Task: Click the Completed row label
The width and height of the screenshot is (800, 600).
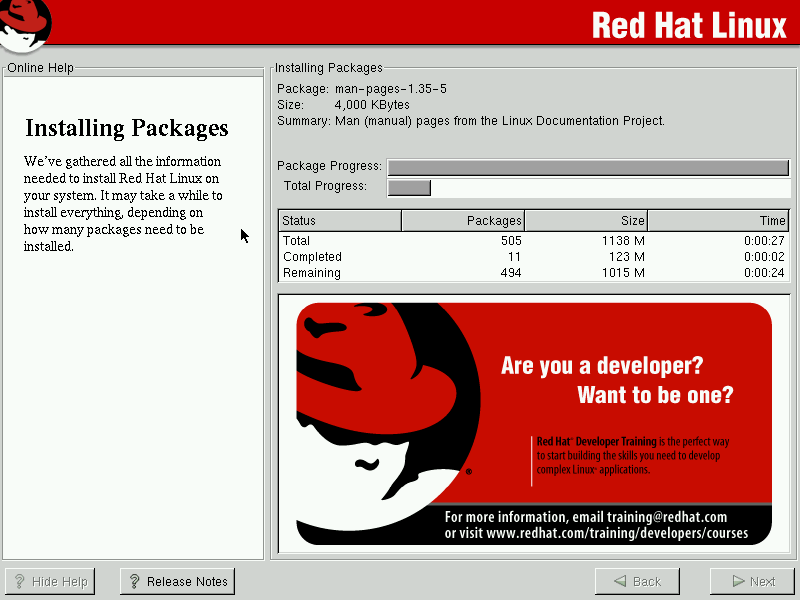Action: [312, 257]
